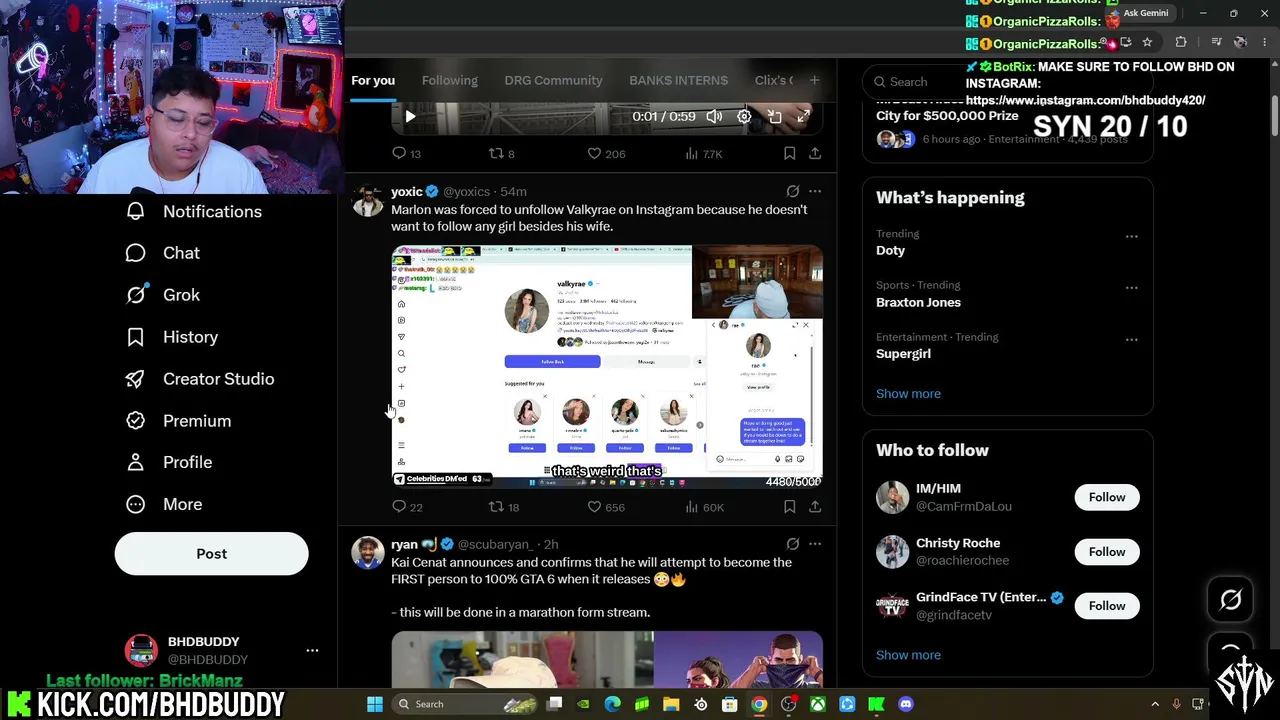Open ryan's profile avatar
1280x720 pixels.
coord(368,553)
